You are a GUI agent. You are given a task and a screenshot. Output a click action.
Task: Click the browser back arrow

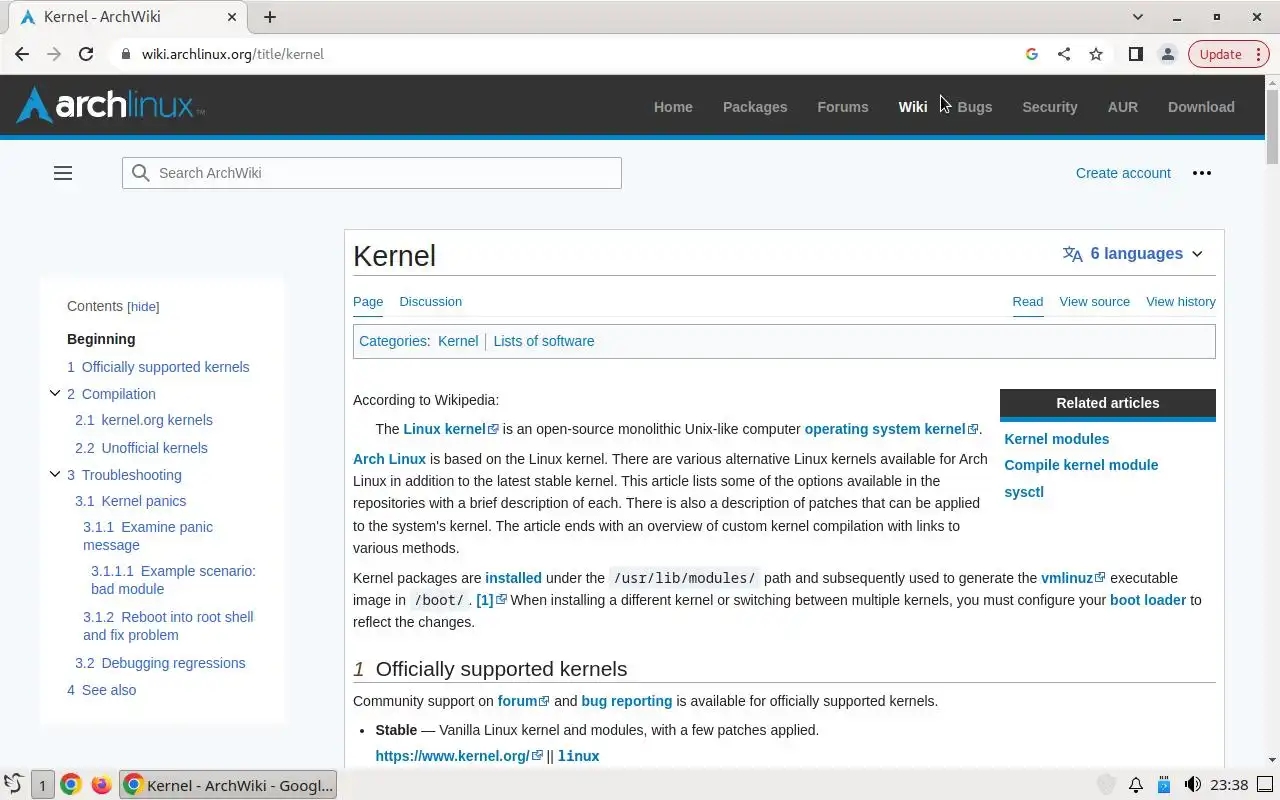pos(22,54)
